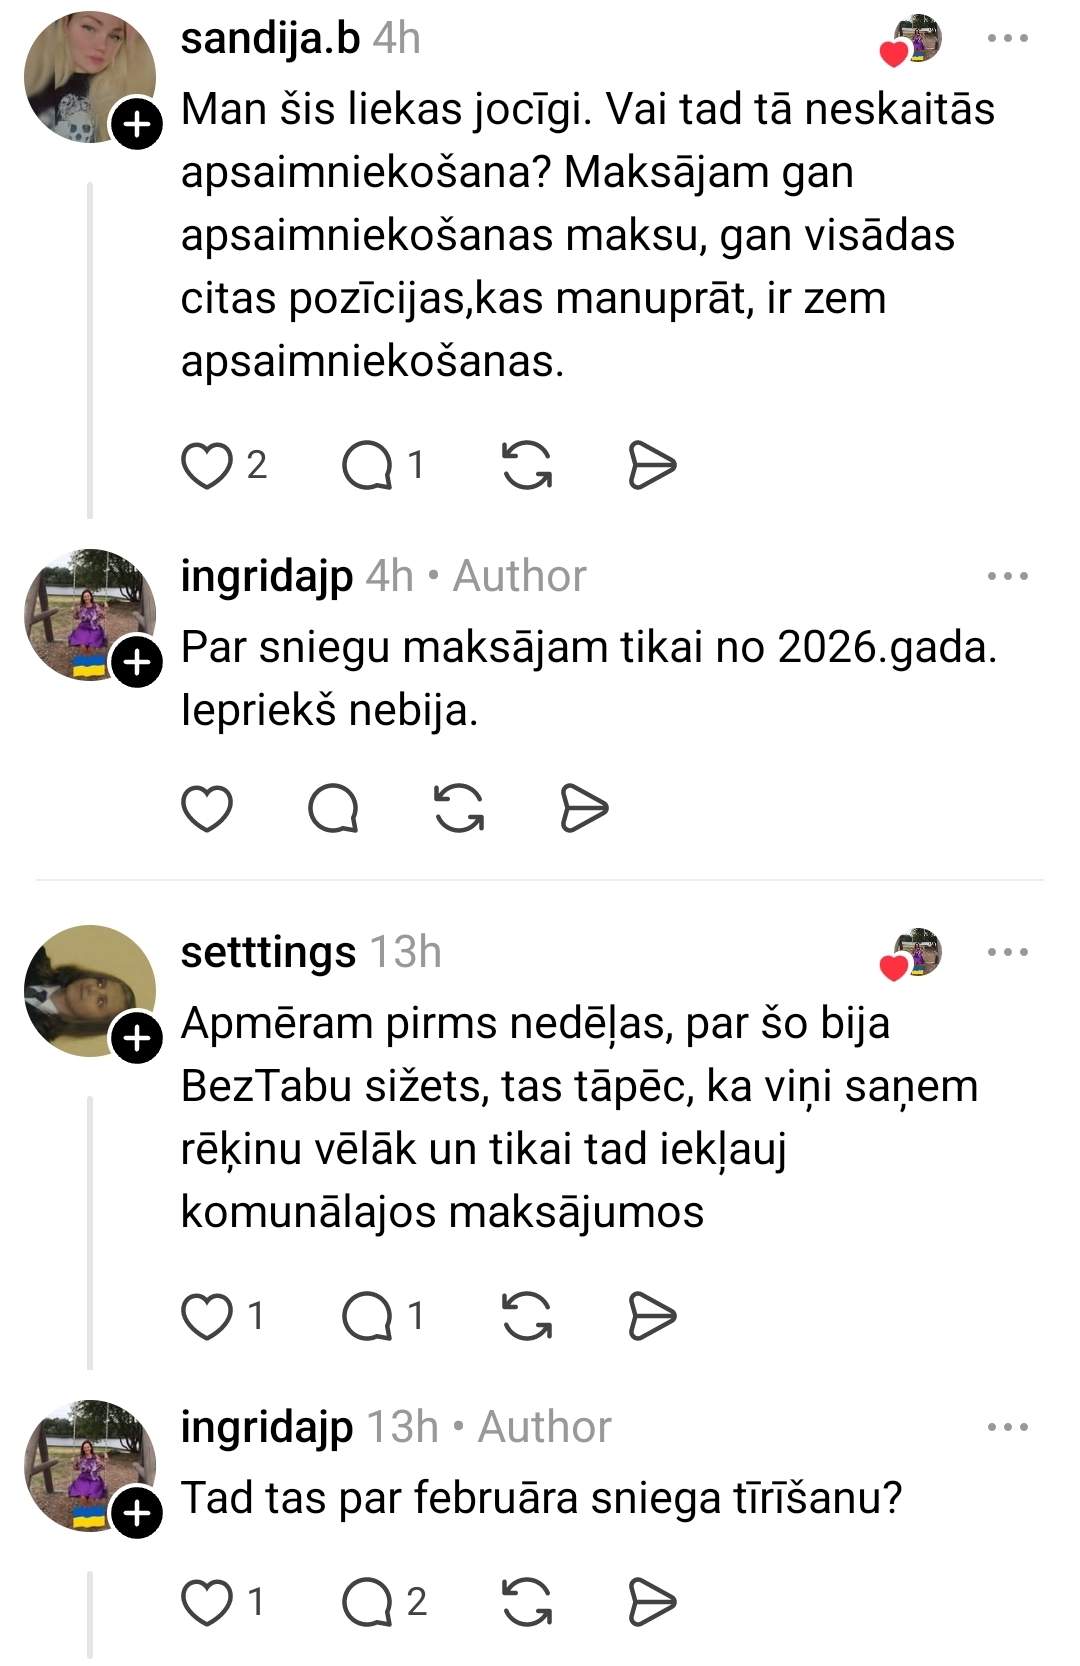Follow sandija.b using avatar plus badge
The width and height of the screenshot is (1080, 1666).
[x=137, y=125]
